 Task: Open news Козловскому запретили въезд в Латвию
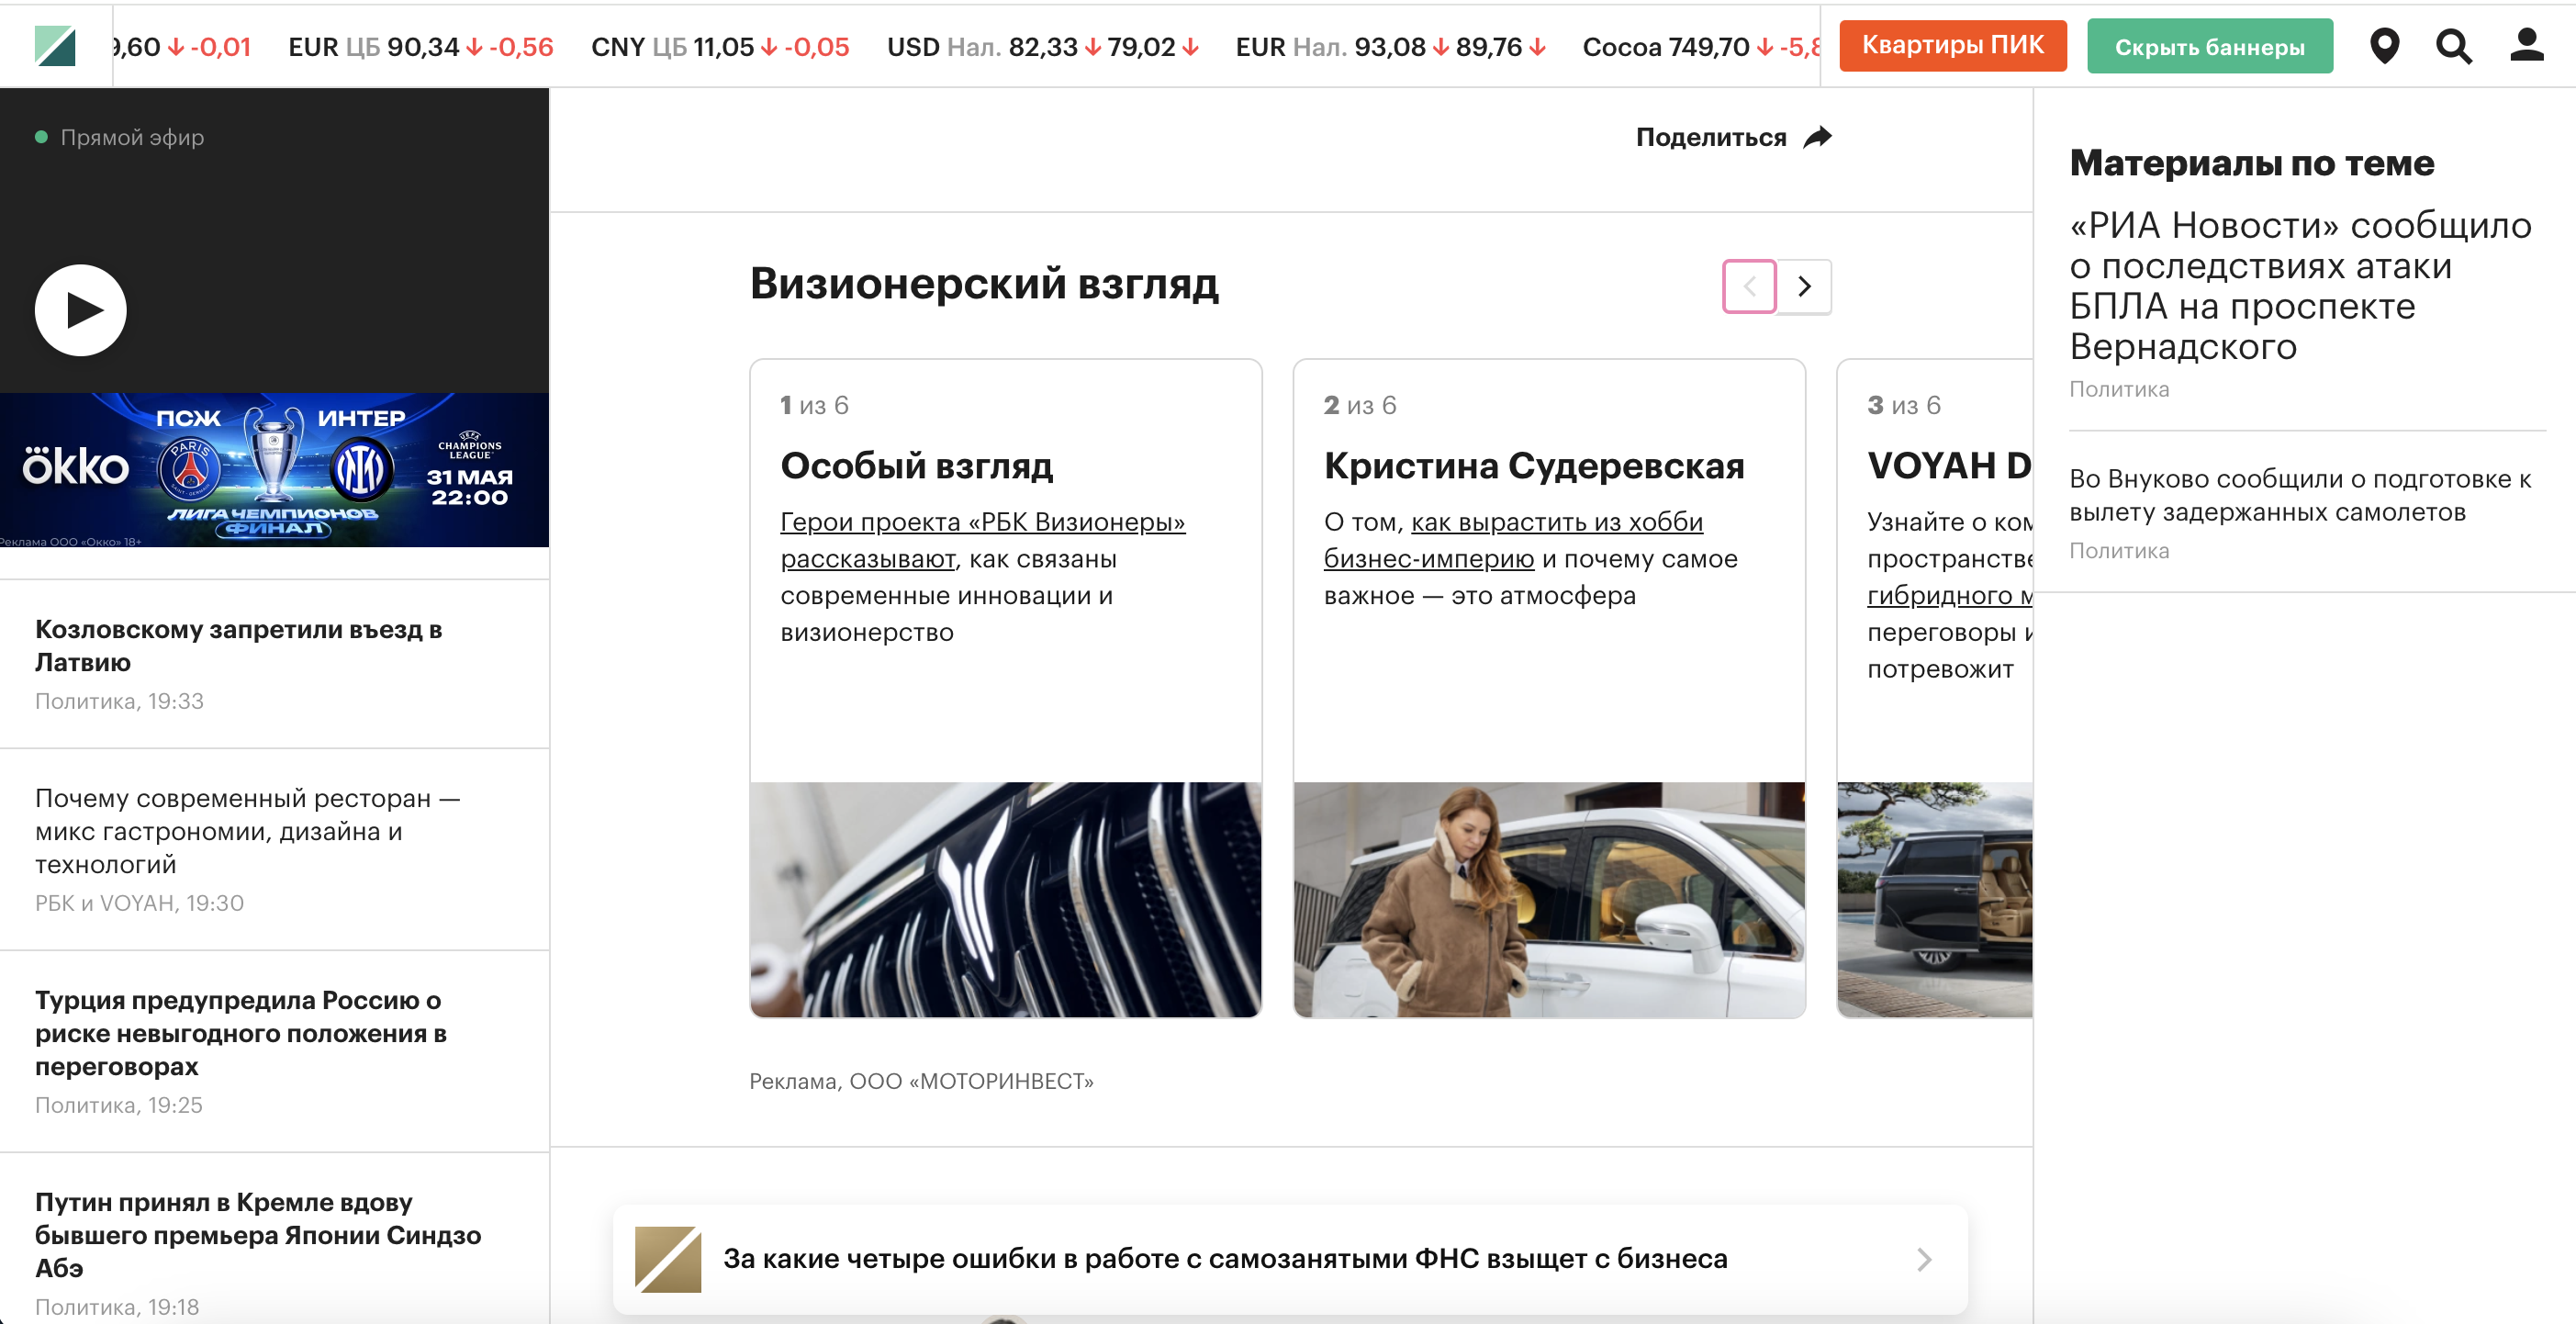[238, 646]
